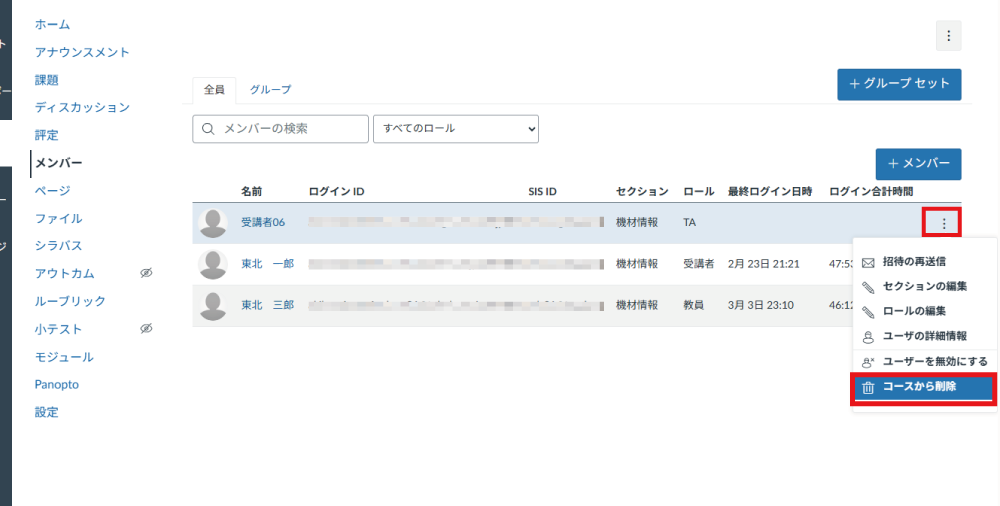Click the SIS ID column header
Image resolution: width=1000 pixels, height=506 pixels.
[x=542, y=191]
